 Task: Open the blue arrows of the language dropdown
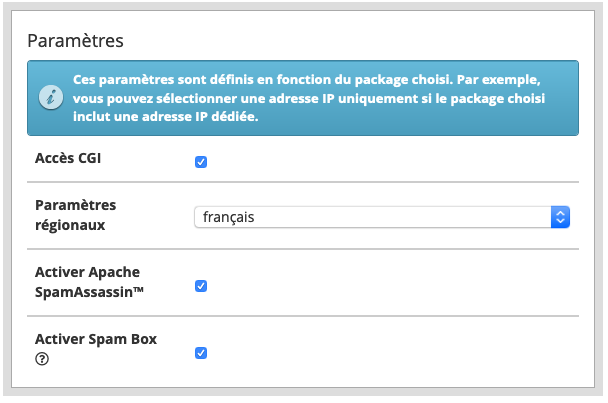[560, 217]
